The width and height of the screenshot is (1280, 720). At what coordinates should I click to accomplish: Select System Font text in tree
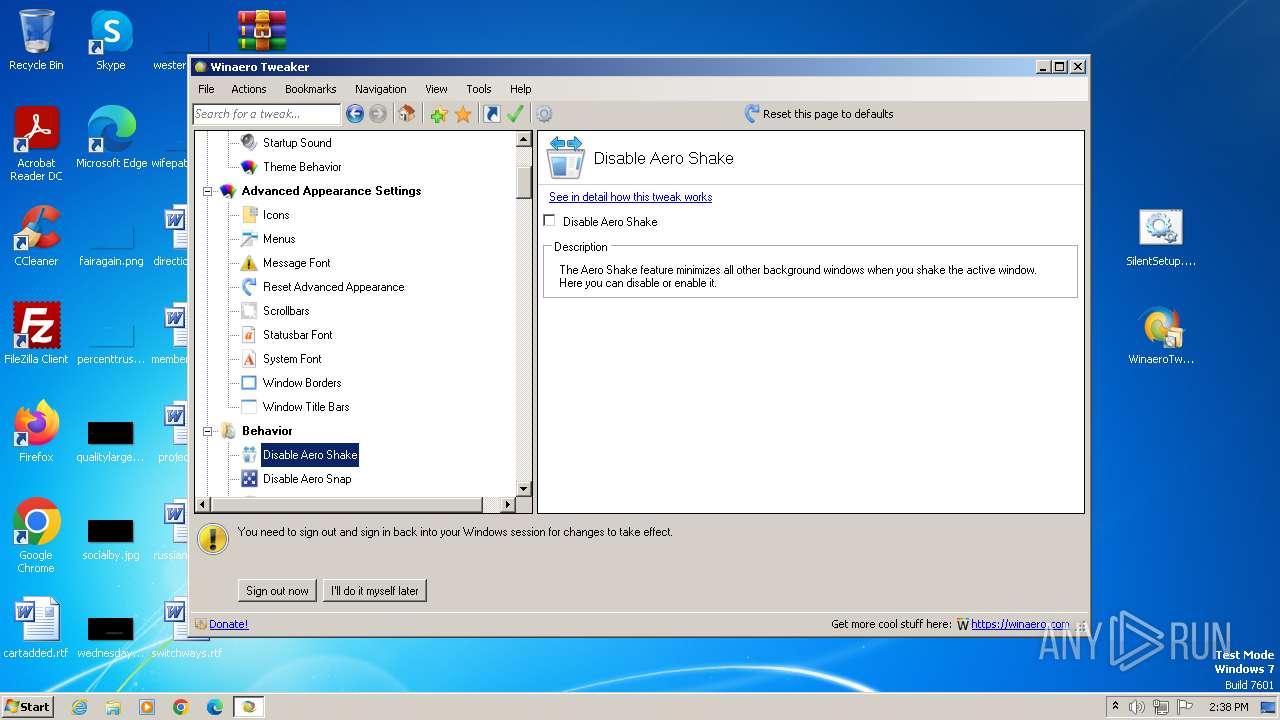click(292, 359)
